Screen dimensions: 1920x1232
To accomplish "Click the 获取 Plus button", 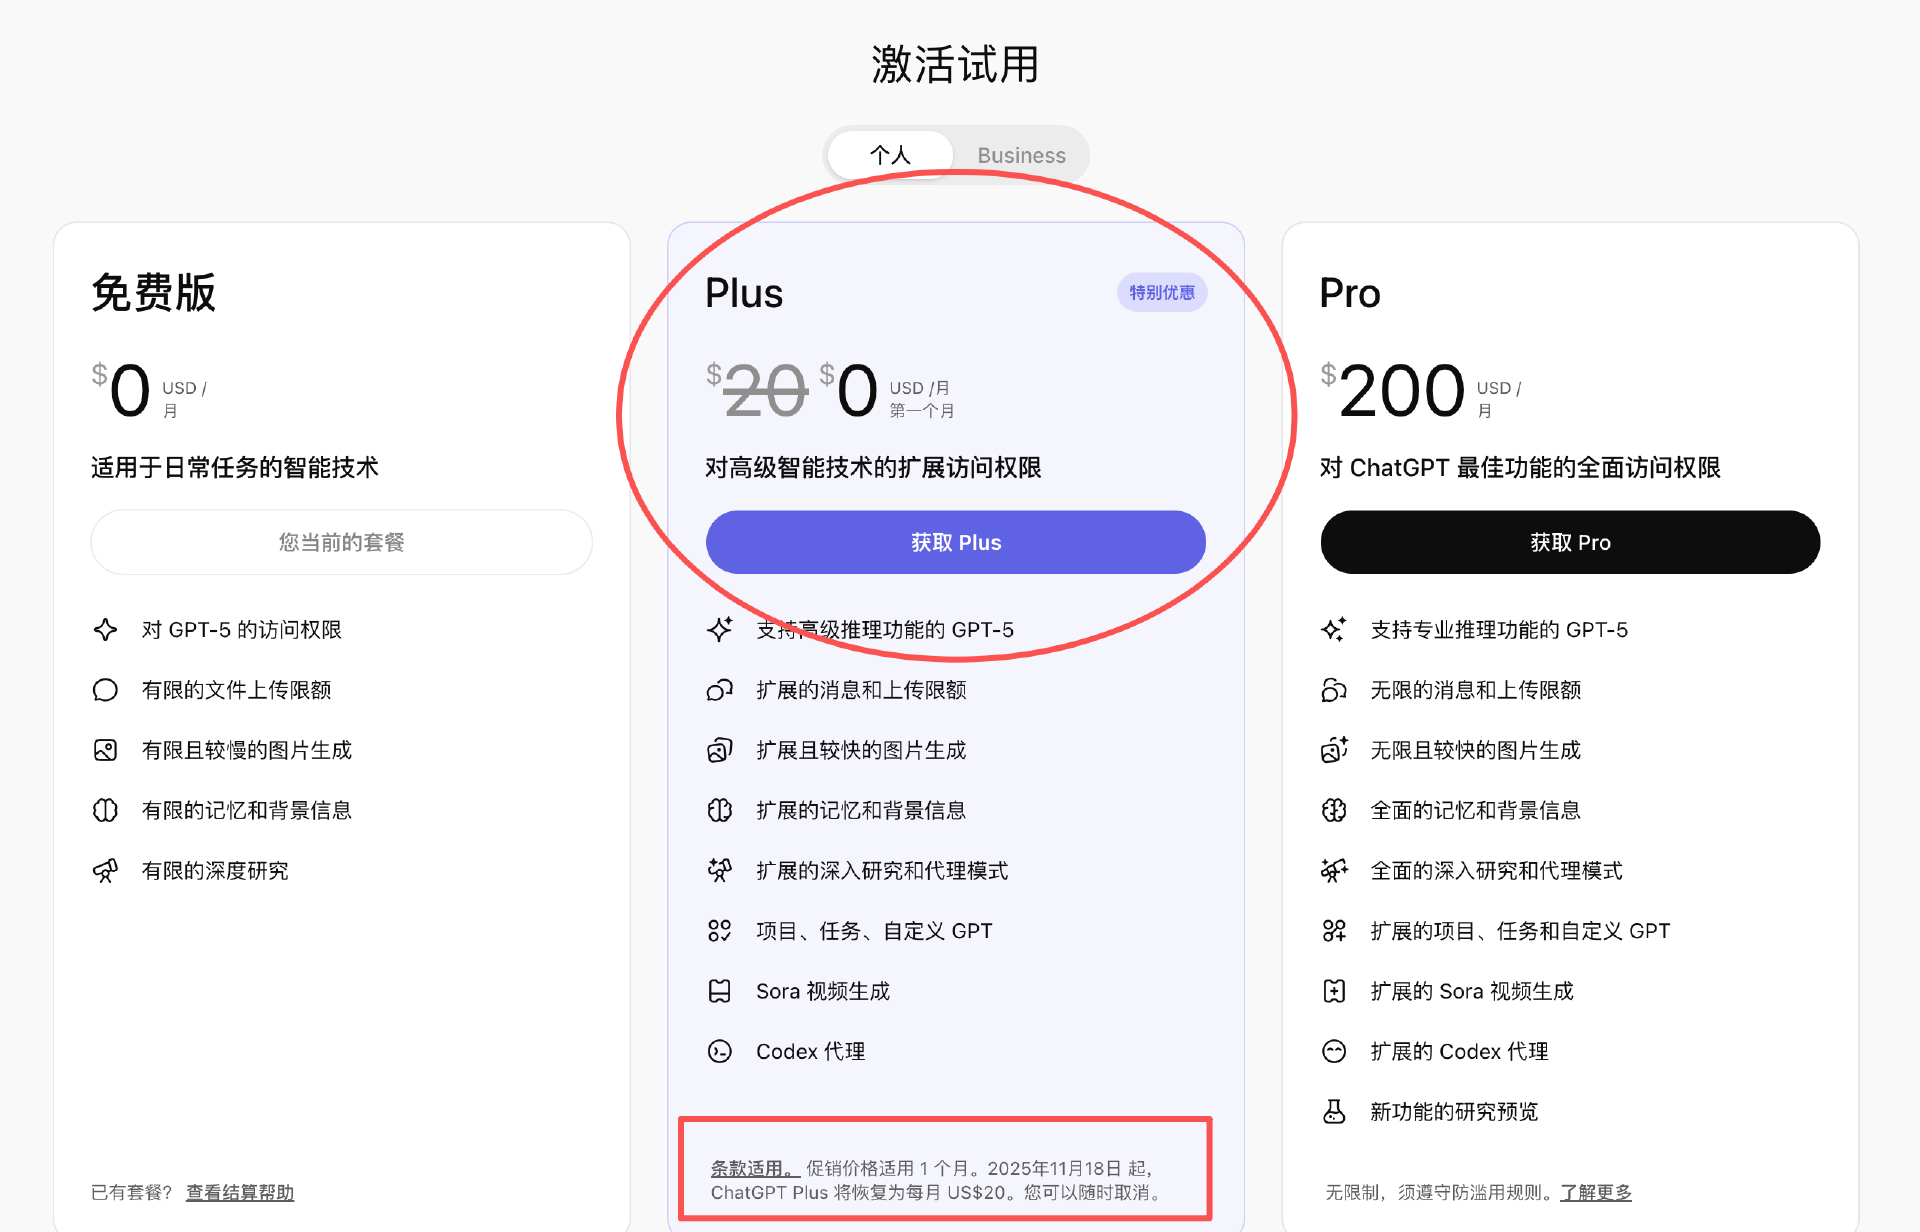I will coord(955,542).
